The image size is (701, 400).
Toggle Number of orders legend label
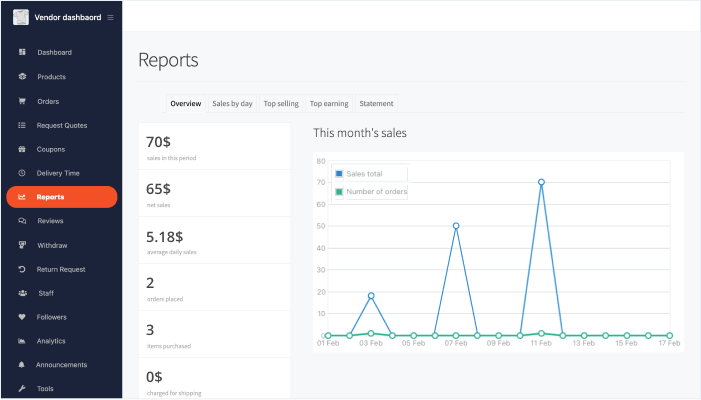(377, 192)
